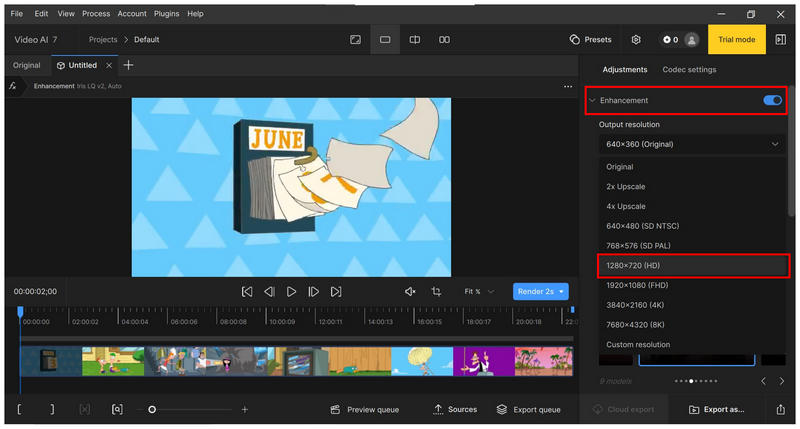Collapse the right side panel
The width and height of the screenshot is (800, 429).
(781, 39)
